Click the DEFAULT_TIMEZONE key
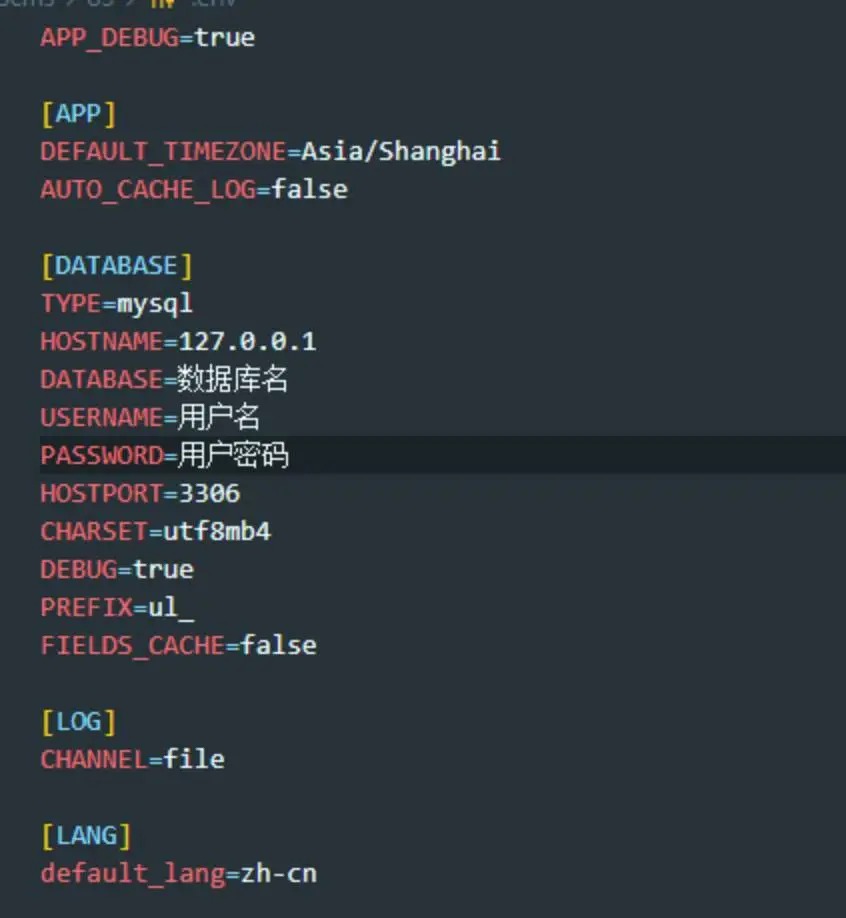This screenshot has width=846, height=918. coord(163,152)
